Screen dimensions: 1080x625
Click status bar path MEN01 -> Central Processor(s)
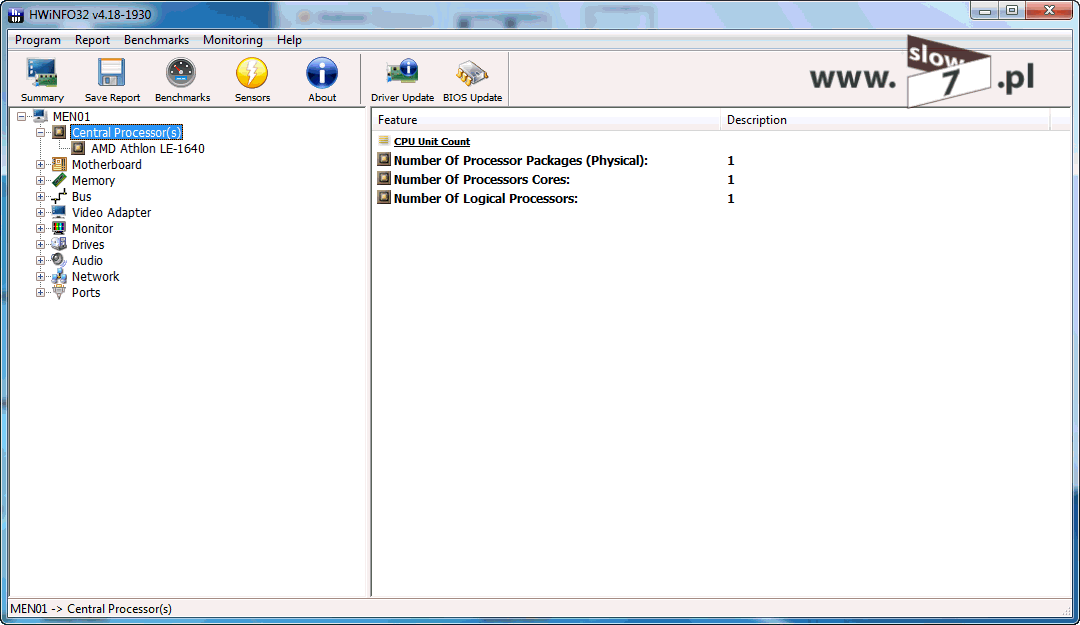pos(91,608)
